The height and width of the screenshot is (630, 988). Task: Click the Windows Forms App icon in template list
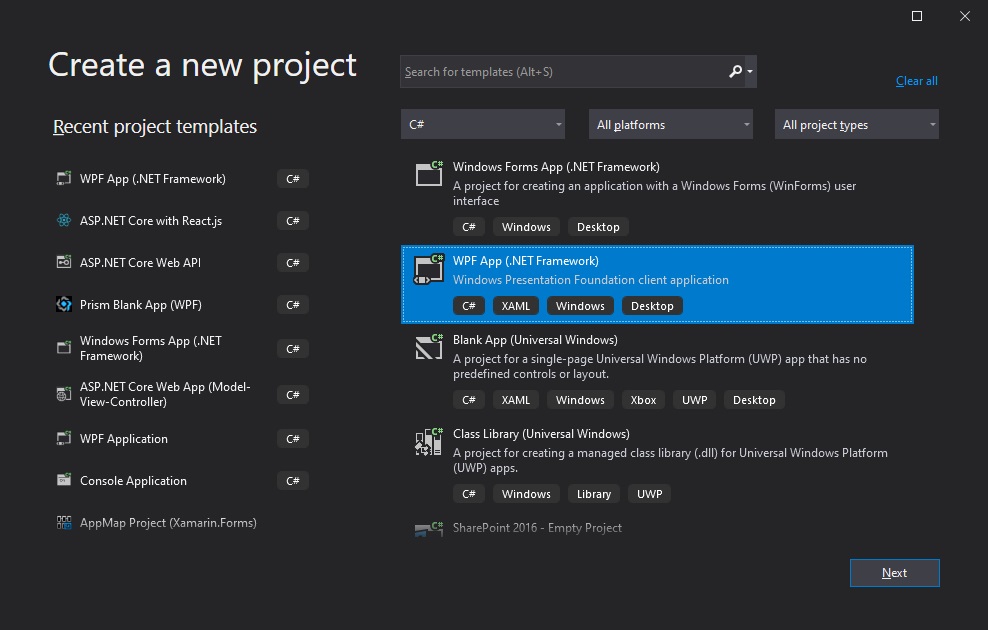tap(429, 174)
